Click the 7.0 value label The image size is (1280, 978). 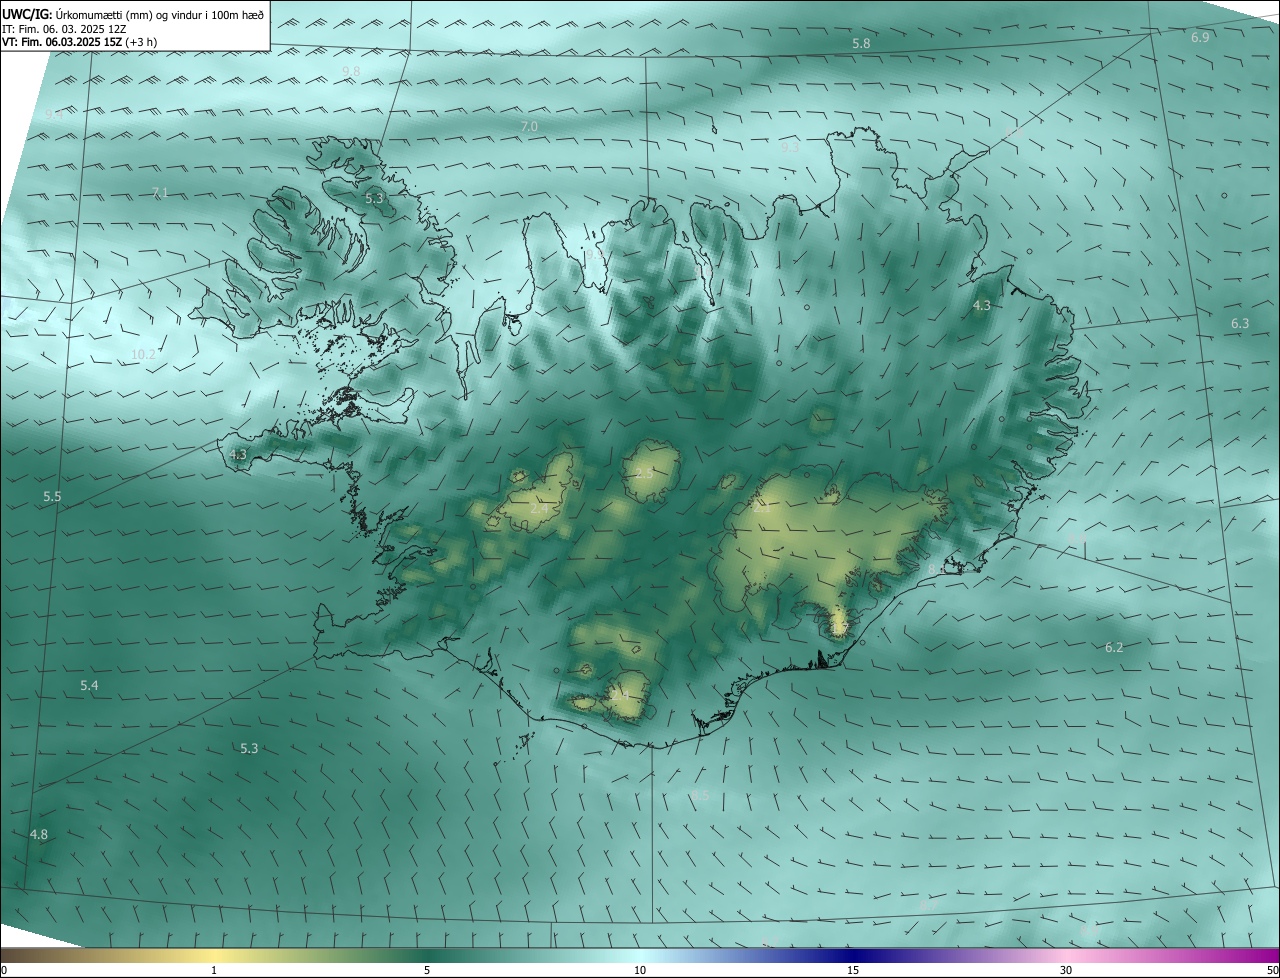pyautogui.click(x=529, y=126)
